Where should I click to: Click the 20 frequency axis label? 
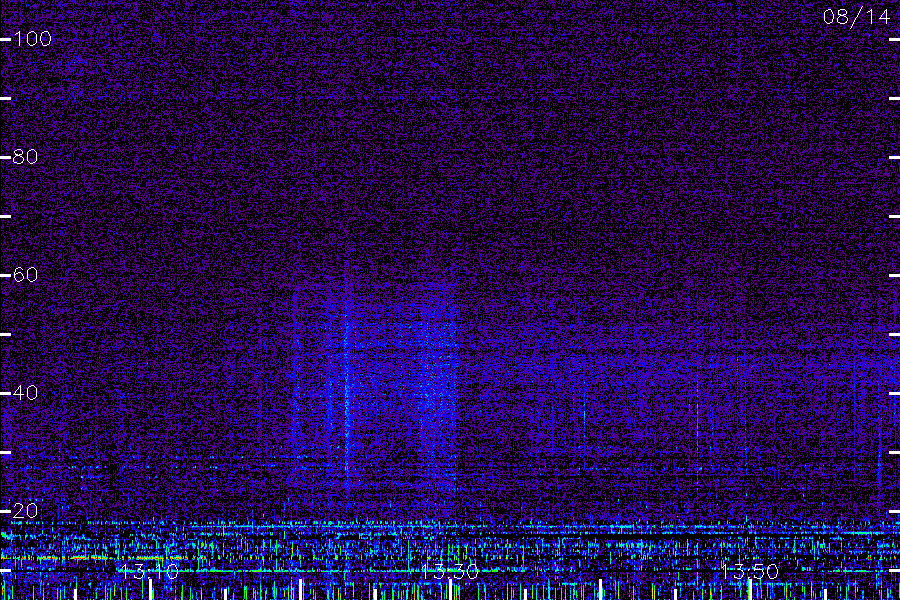25,511
